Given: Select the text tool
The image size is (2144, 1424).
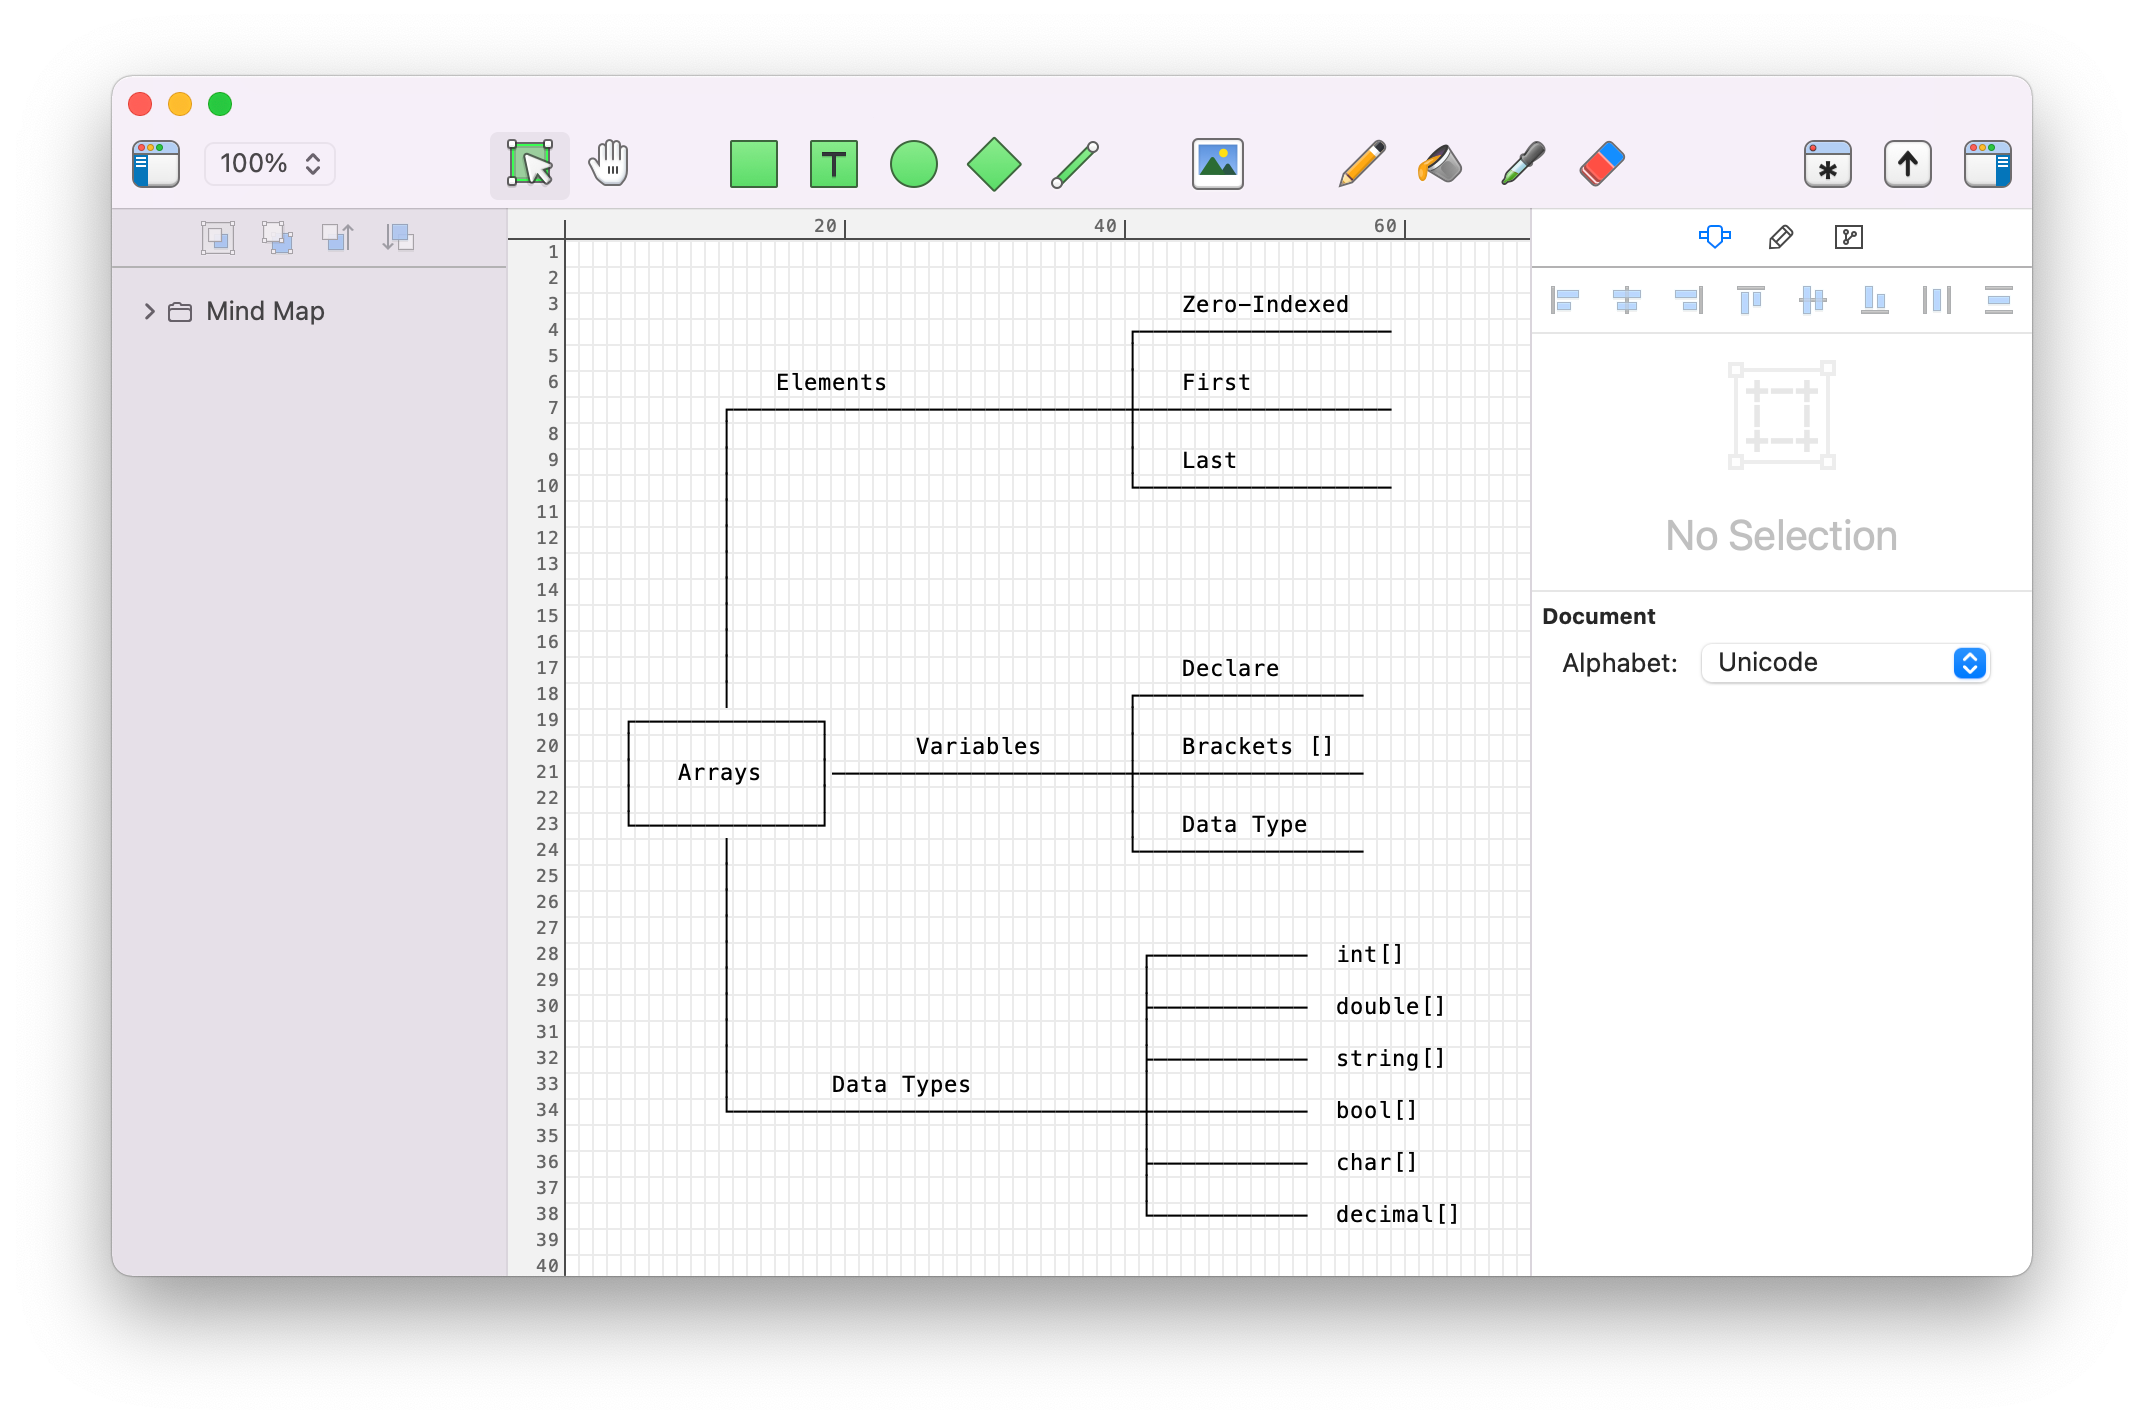Looking at the screenshot, I should (833, 162).
